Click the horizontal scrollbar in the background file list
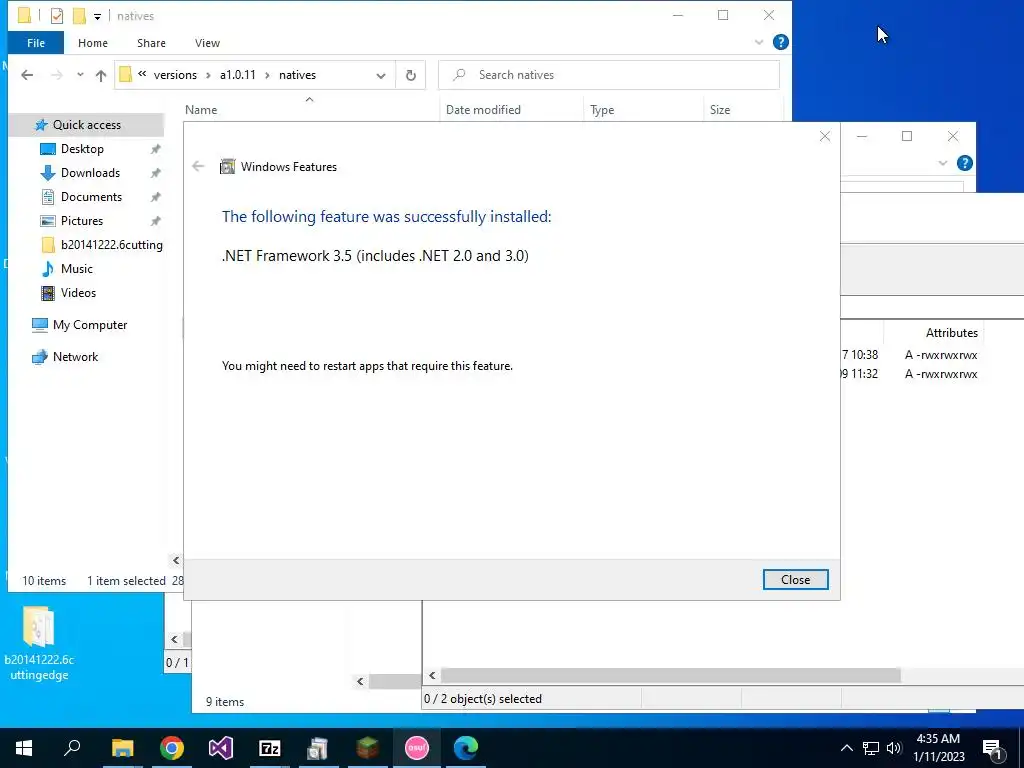 pyautogui.click(x=670, y=675)
